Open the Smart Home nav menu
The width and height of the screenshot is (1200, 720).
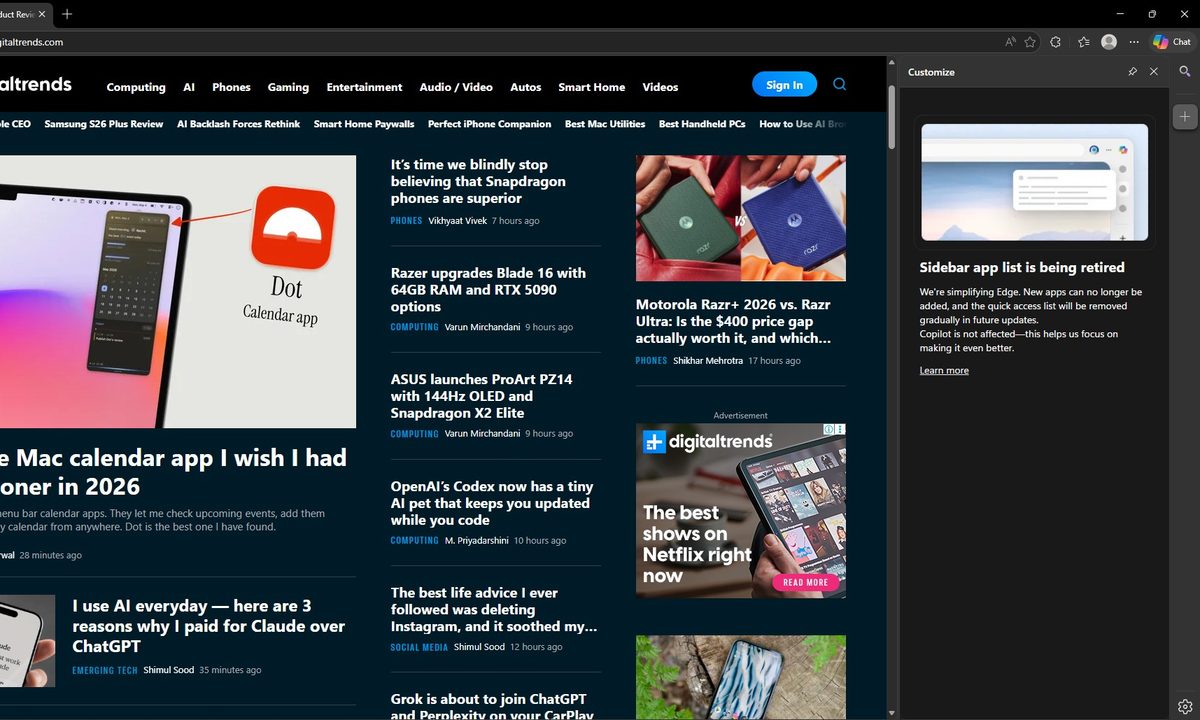(592, 87)
